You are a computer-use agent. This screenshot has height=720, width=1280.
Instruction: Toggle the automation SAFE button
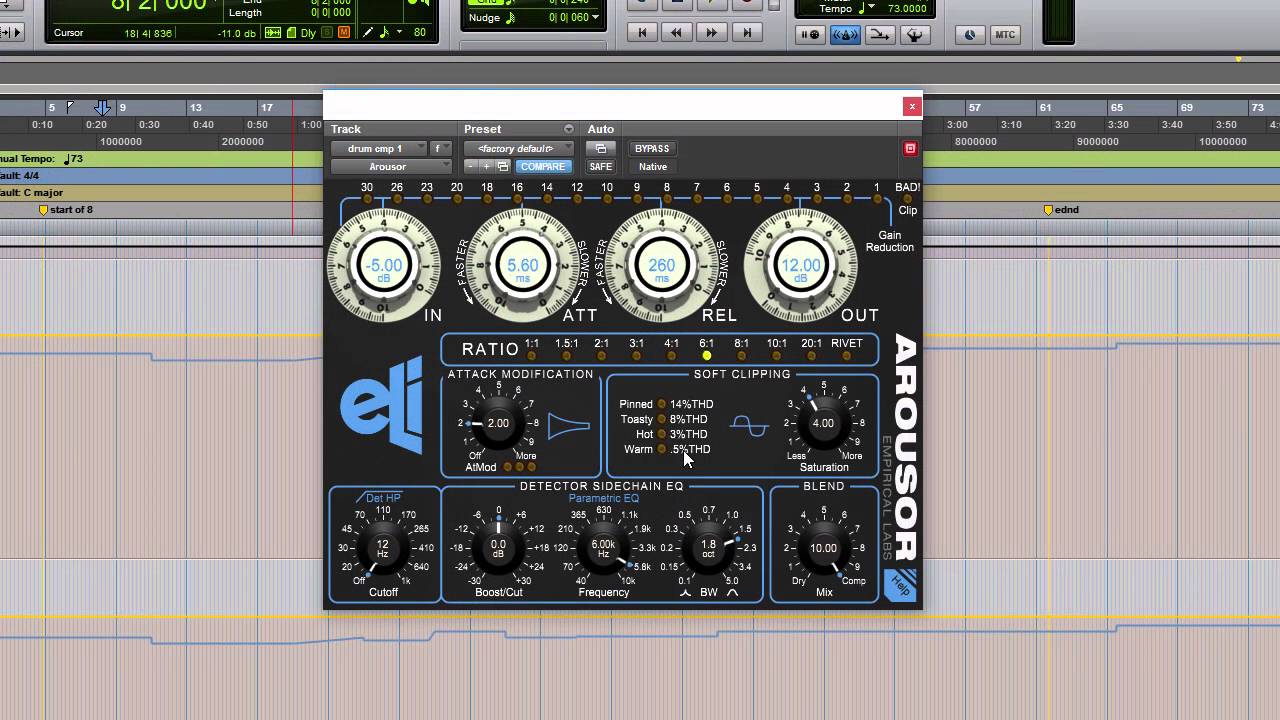[x=601, y=166]
